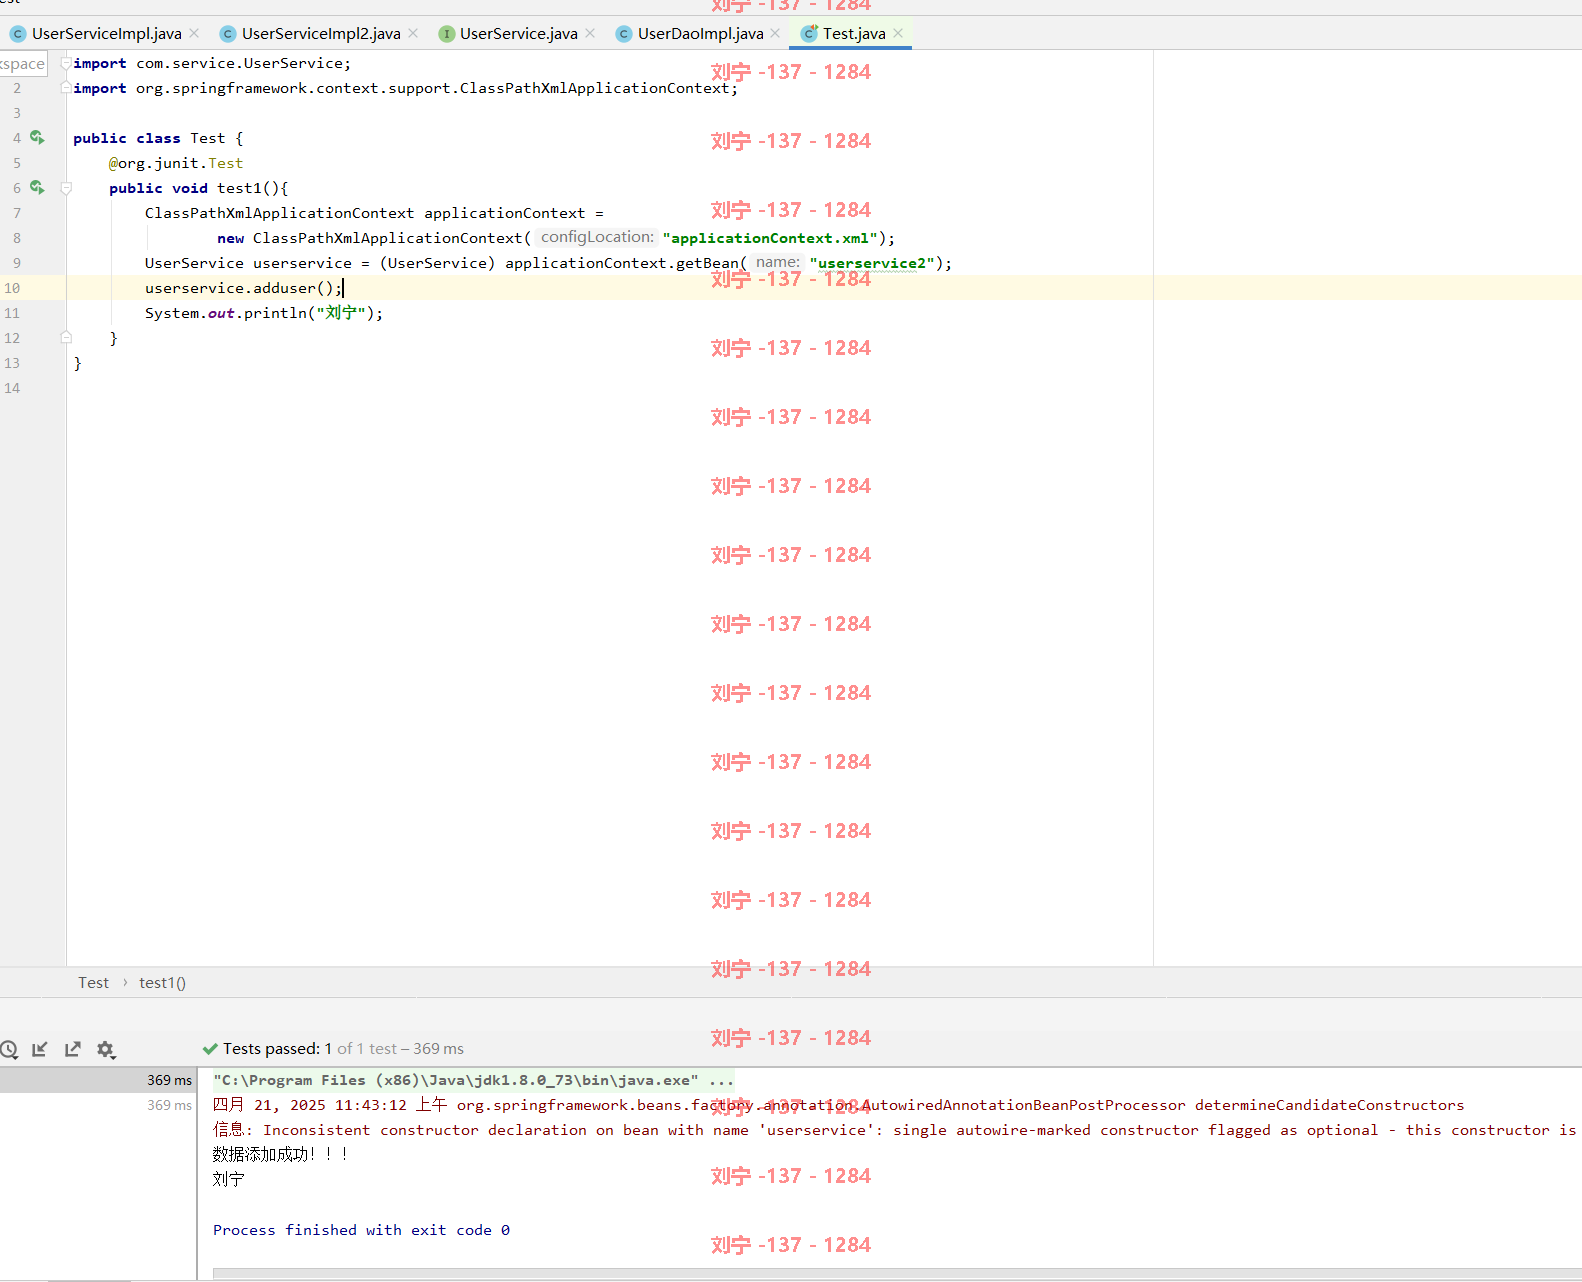Click the 'public class Test' declaration
Image resolution: width=1582 pixels, height=1282 pixels.
[x=158, y=138]
